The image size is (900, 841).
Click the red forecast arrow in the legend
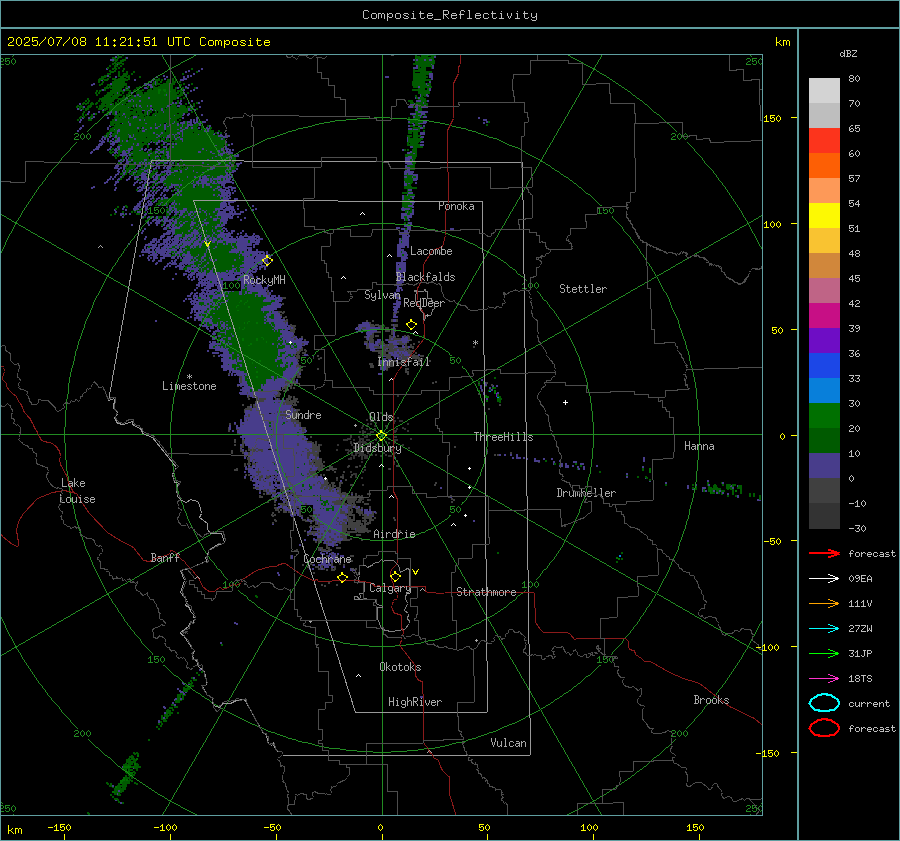(x=824, y=553)
